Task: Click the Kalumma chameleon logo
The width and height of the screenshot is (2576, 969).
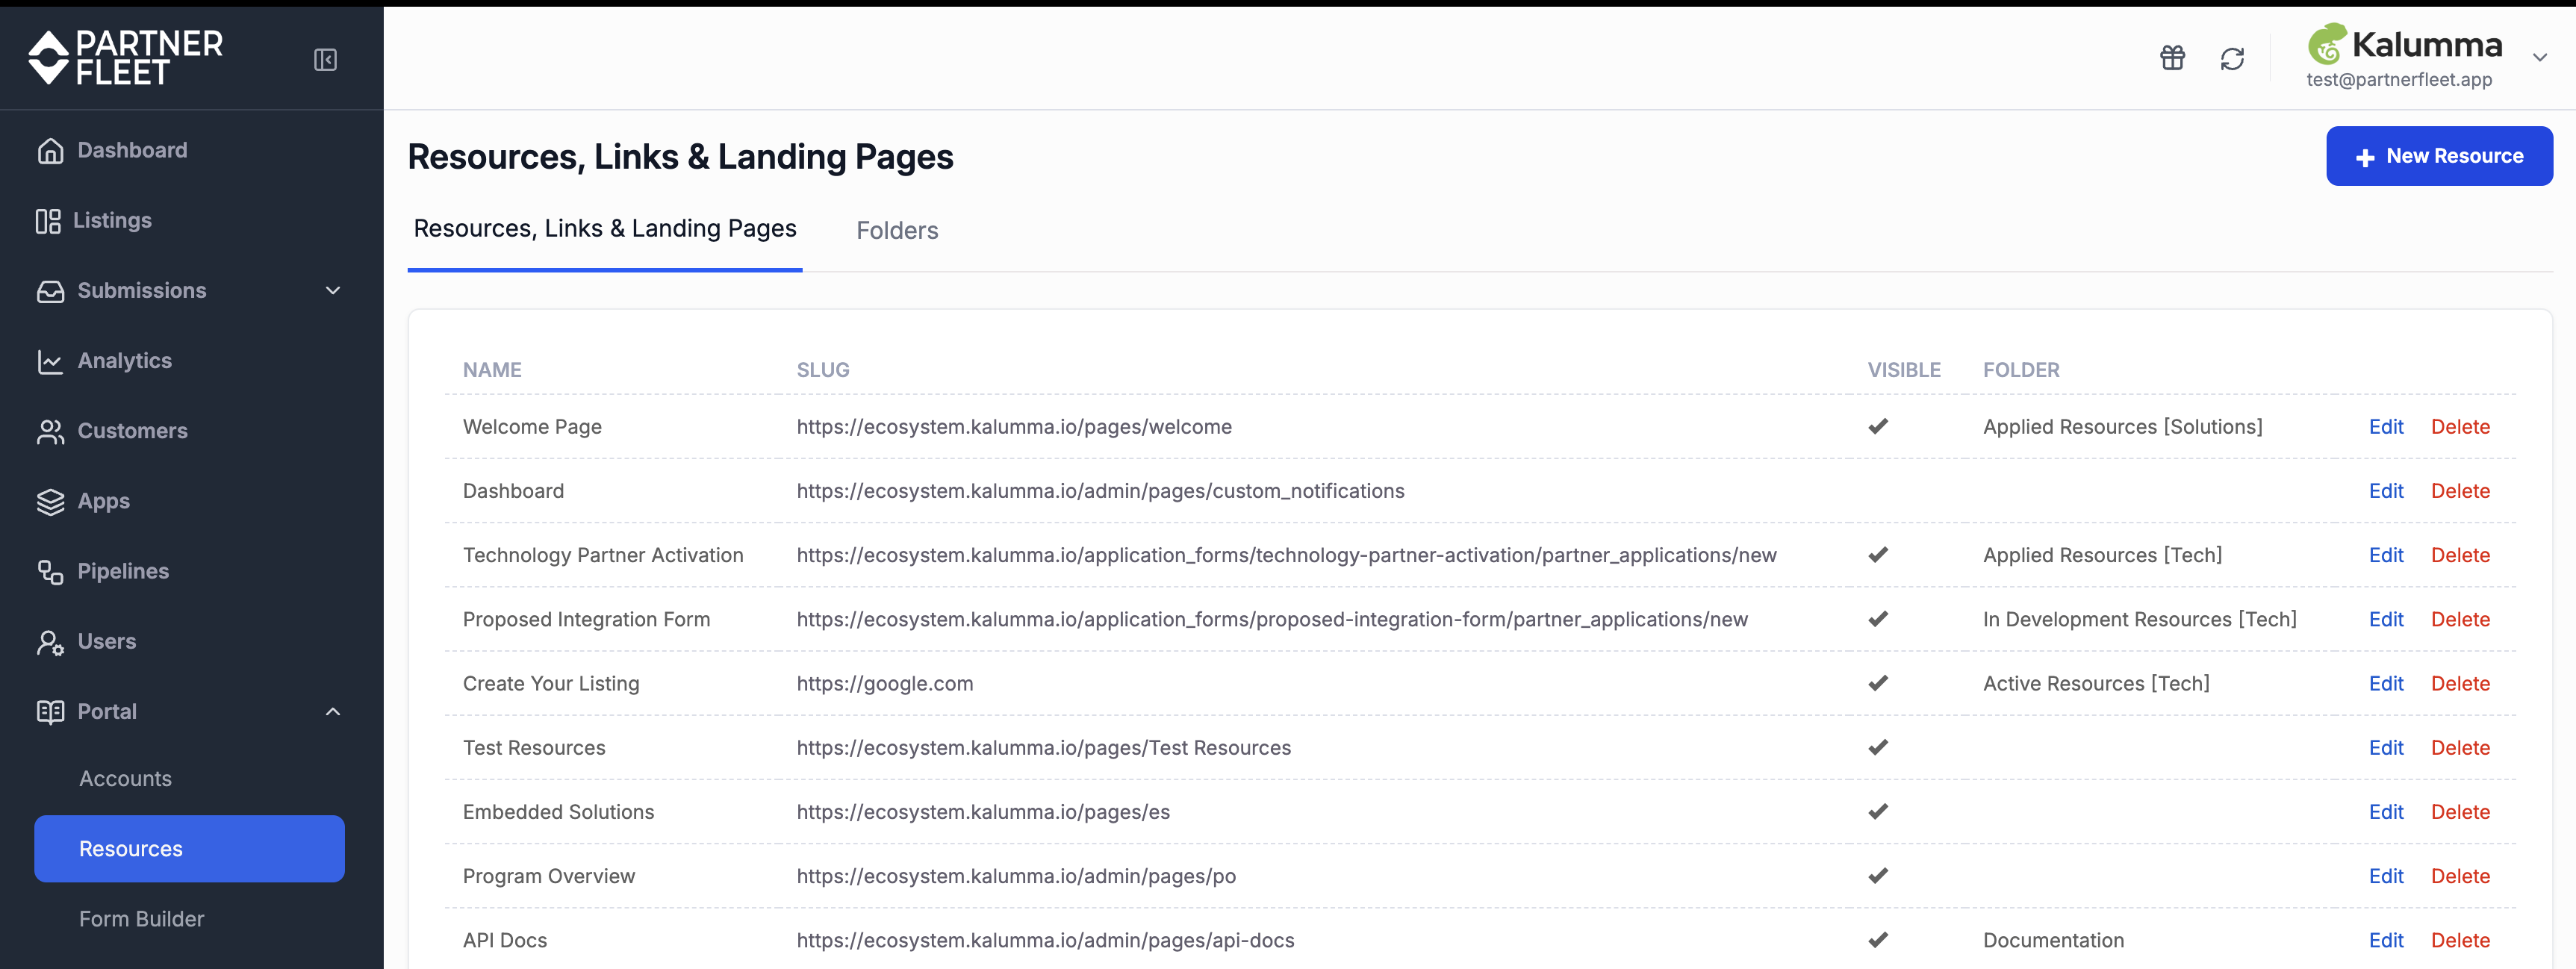Action: point(2327,44)
